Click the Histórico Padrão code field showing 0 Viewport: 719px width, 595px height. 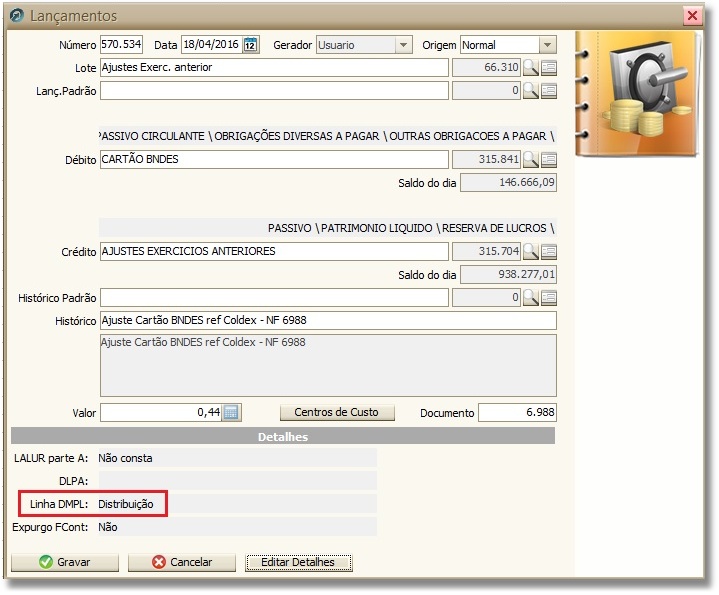pyautogui.click(x=486, y=298)
